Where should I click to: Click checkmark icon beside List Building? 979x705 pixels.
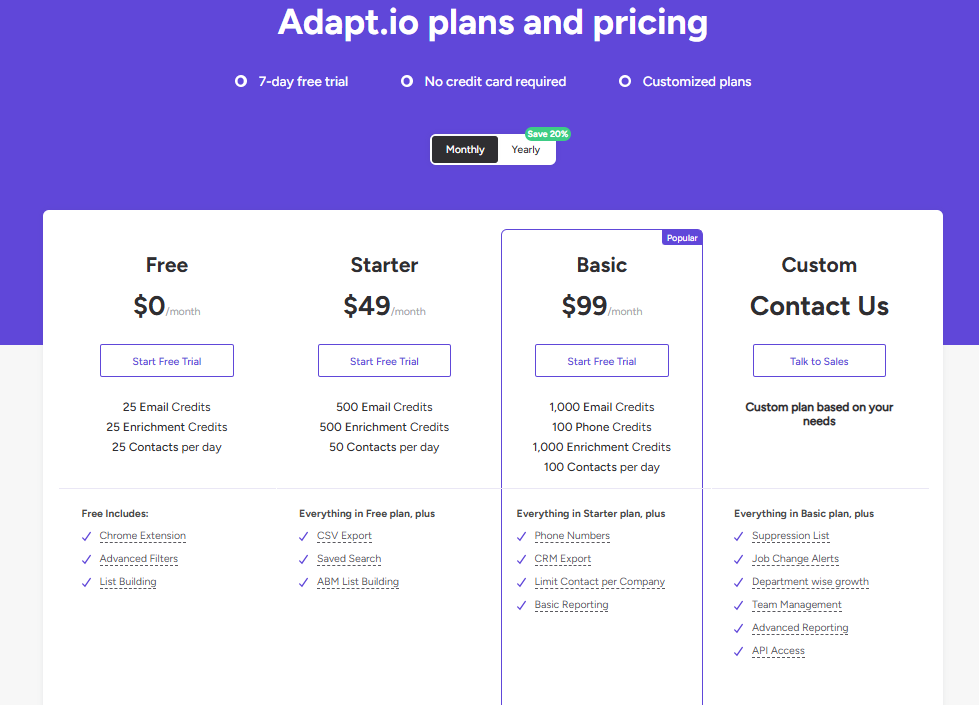pos(86,582)
